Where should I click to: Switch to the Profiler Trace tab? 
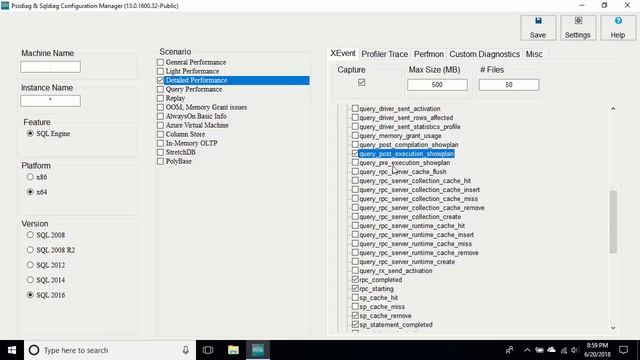pyautogui.click(x=384, y=54)
